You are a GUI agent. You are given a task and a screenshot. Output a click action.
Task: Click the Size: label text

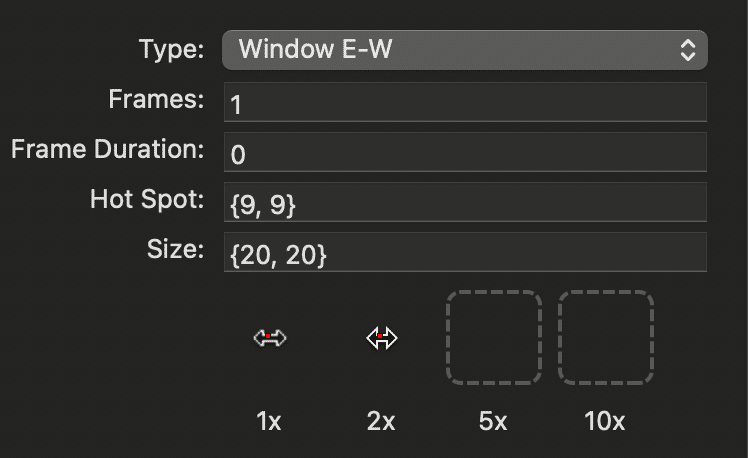coord(175,249)
